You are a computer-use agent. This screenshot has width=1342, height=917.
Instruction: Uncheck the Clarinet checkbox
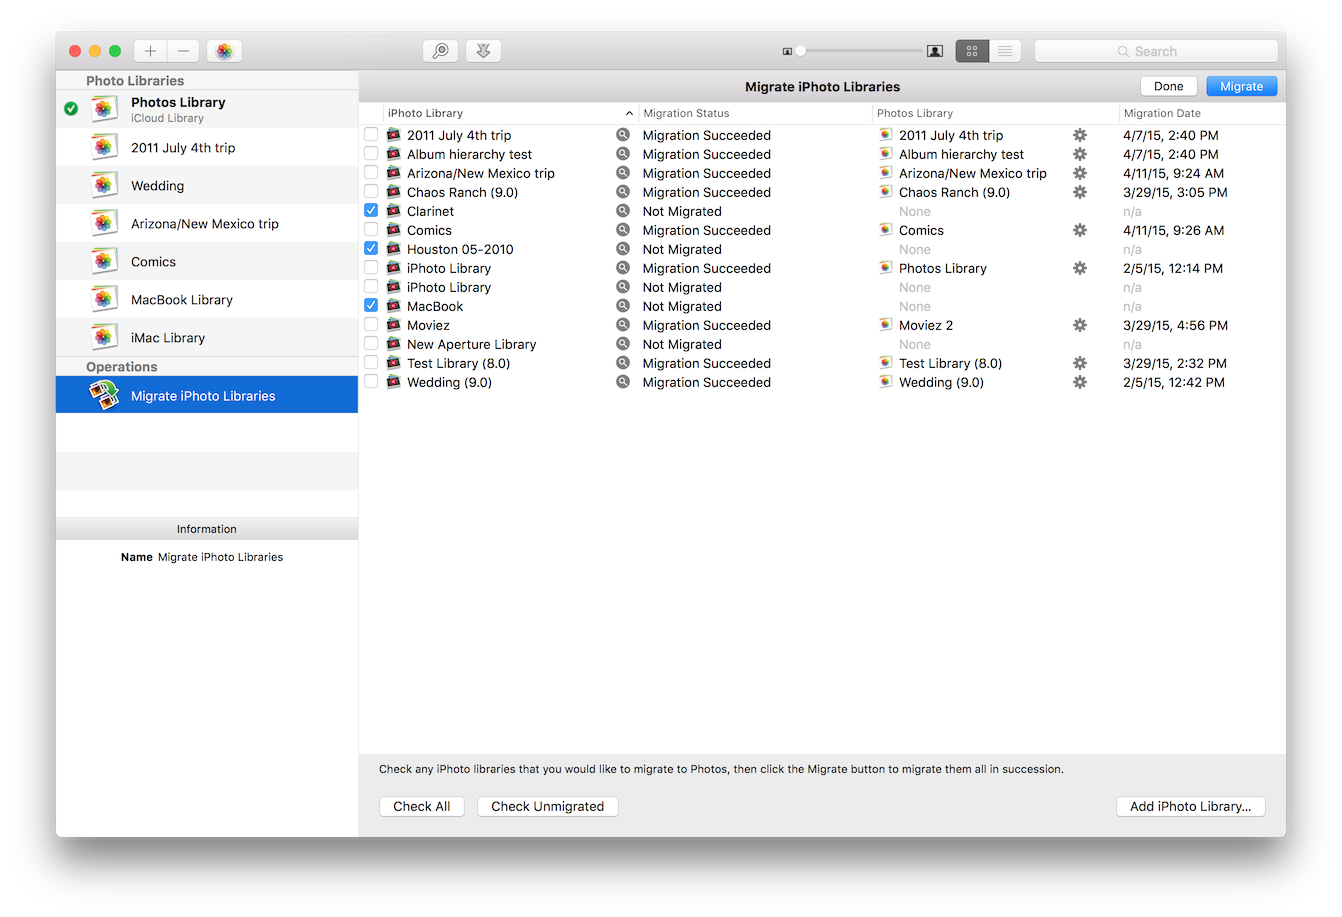(371, 211)
